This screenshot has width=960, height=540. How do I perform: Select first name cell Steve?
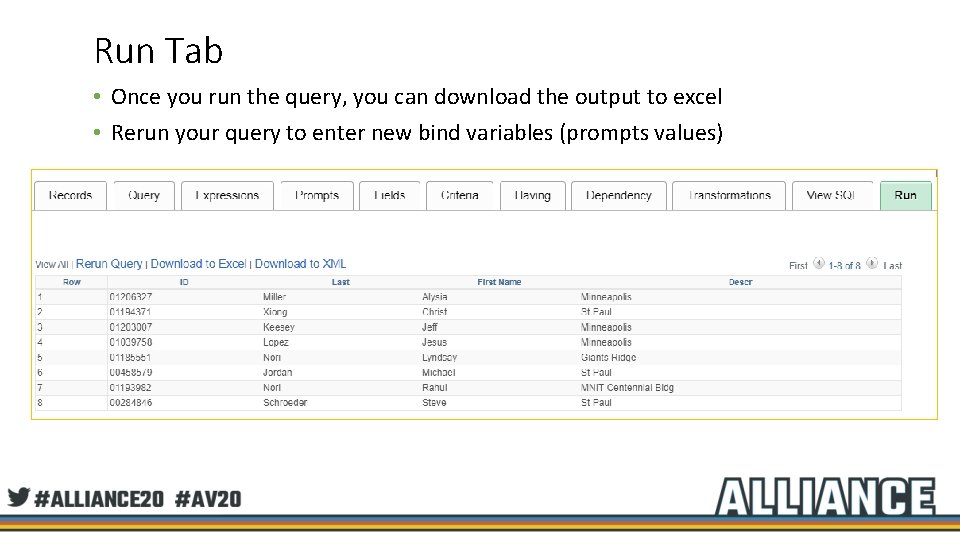[x=434, y=403]
